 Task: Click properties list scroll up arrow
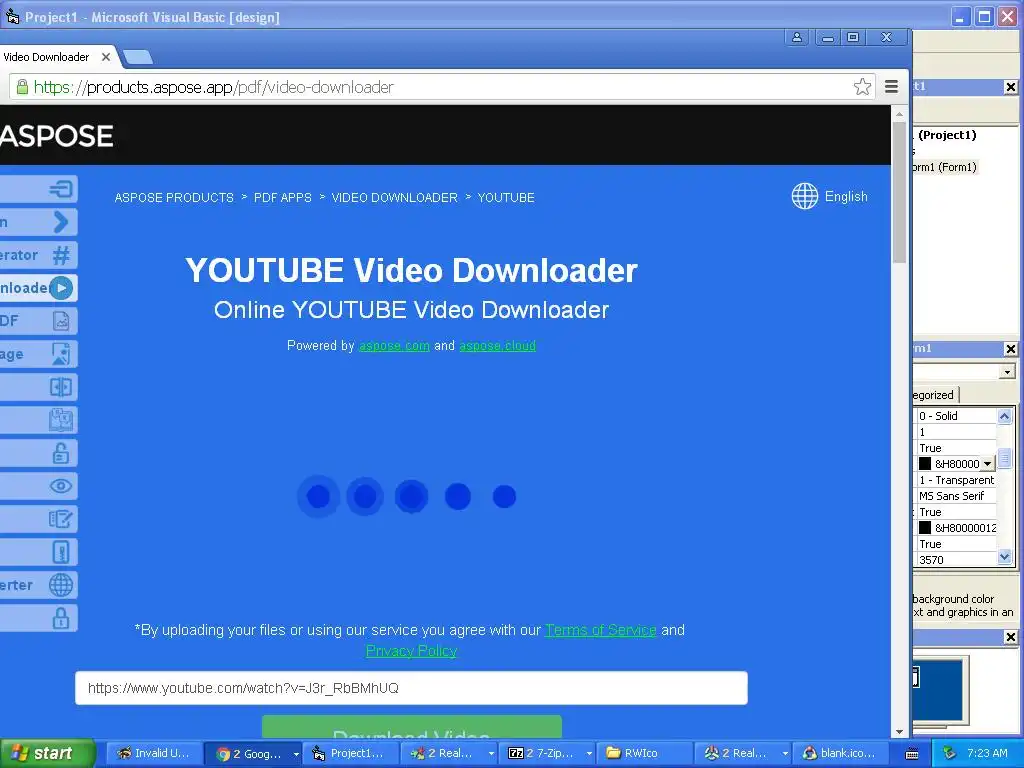coord(1004,416)
